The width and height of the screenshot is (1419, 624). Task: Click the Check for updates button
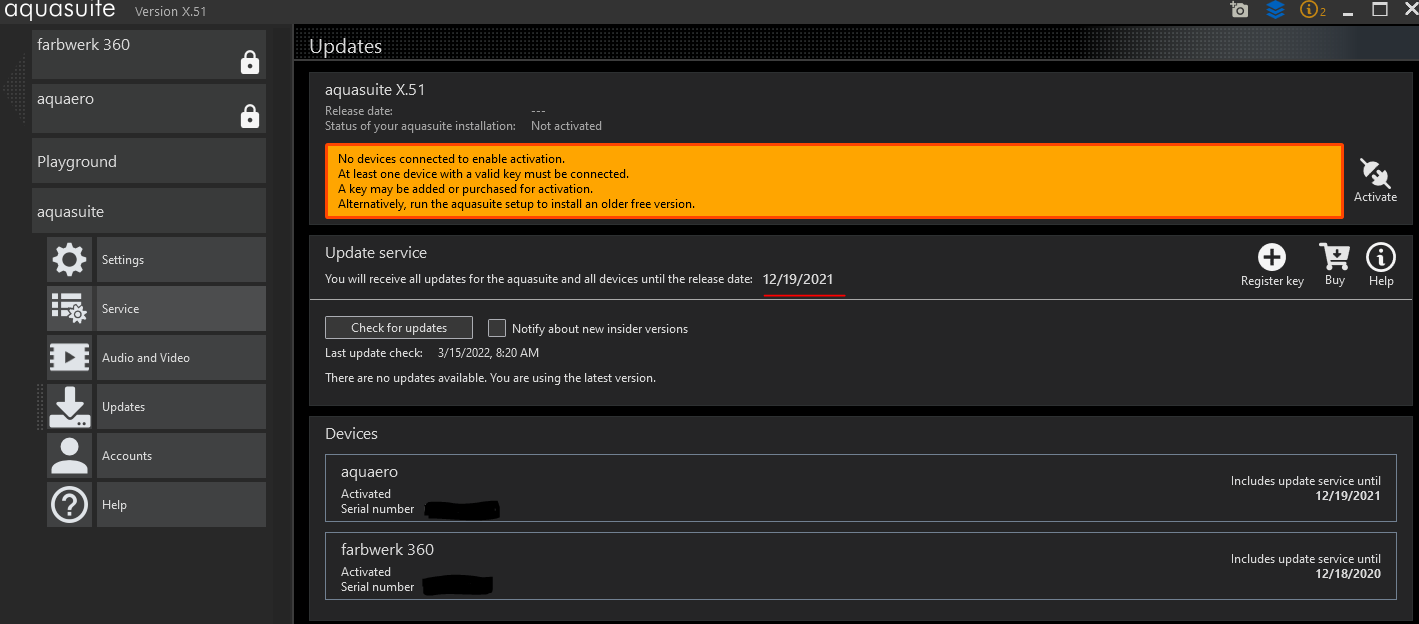399,328
